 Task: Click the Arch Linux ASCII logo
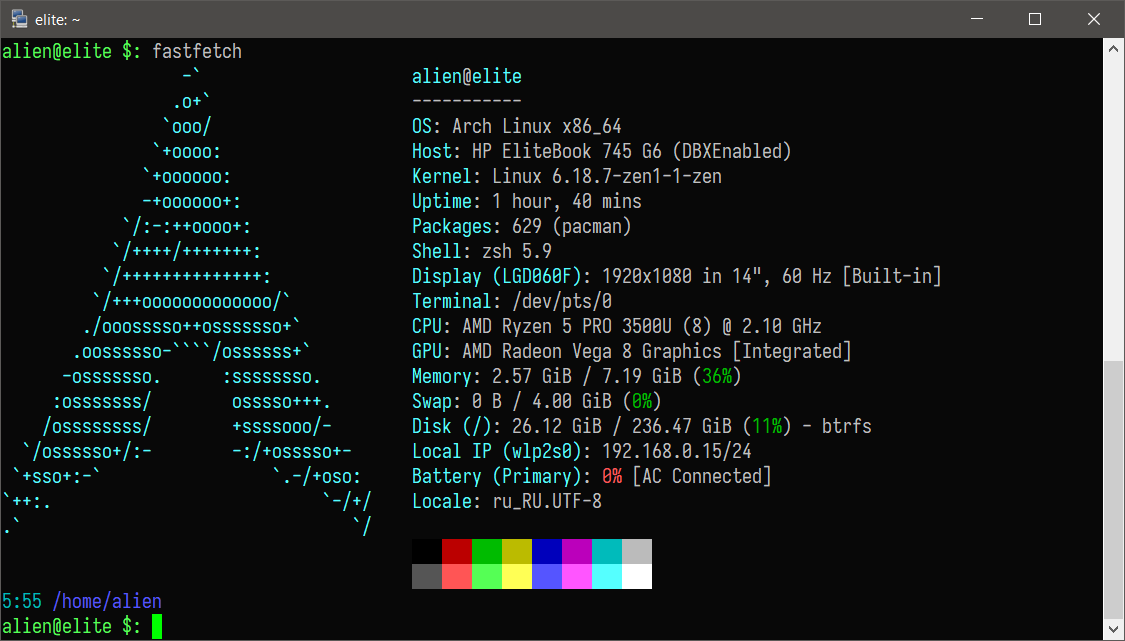click(x=190, y=300)
